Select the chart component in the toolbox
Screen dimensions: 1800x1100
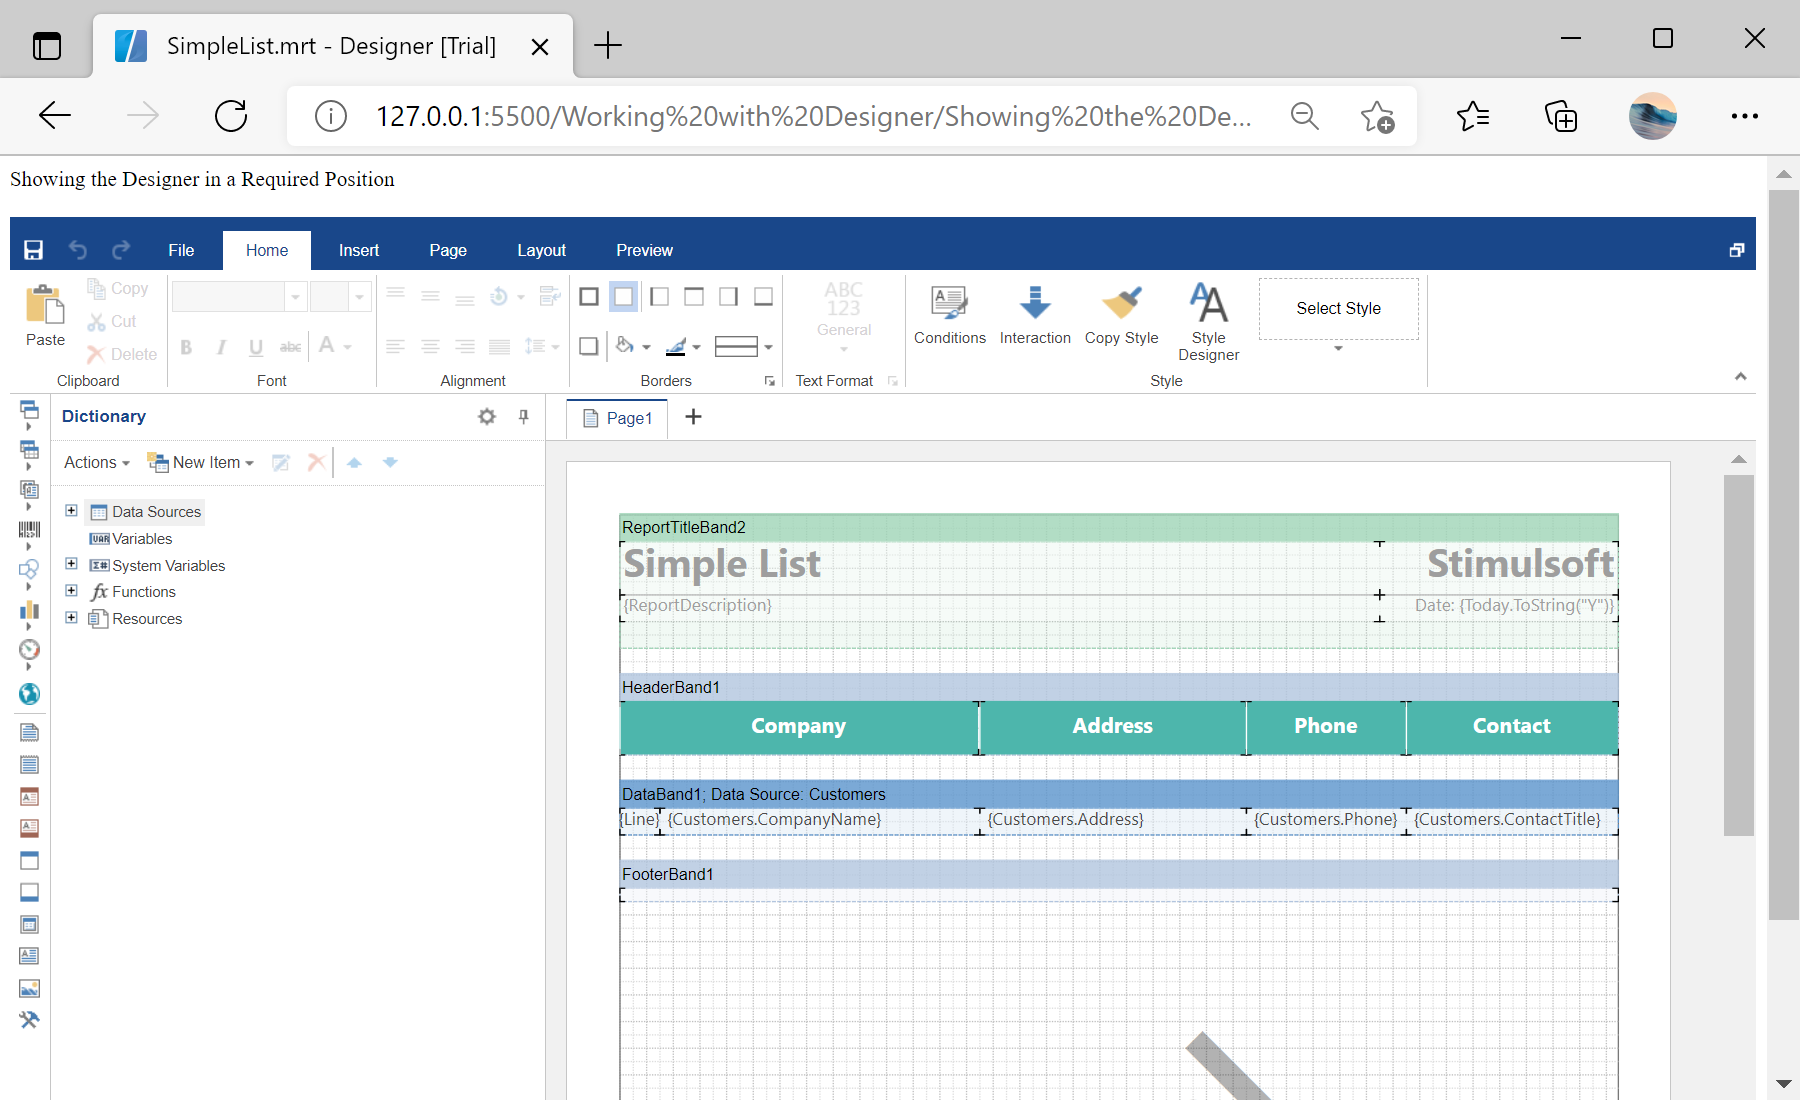click(x=29, y=610)
